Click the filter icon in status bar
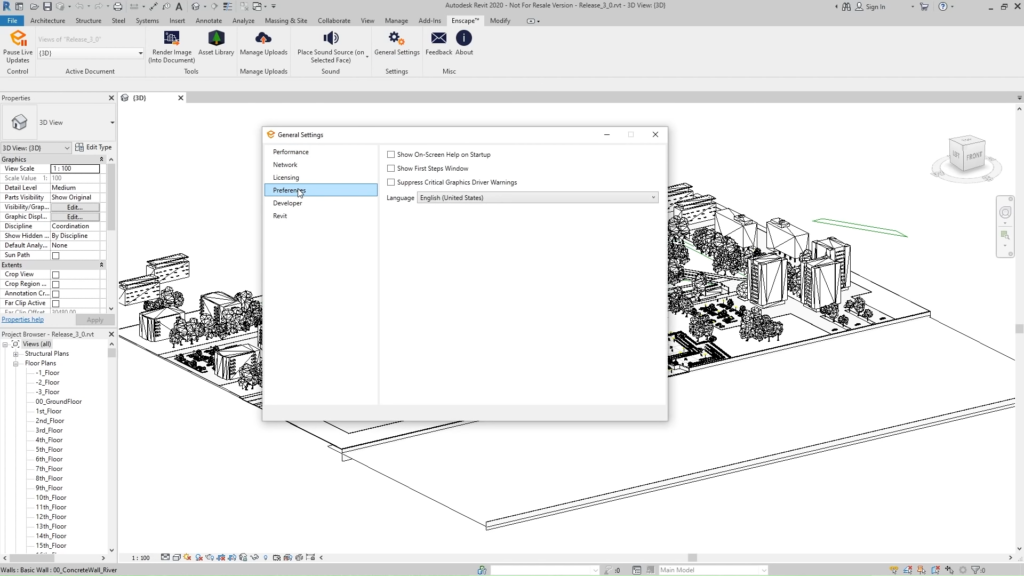This screenshot has height=576, width=1024. 978,570
